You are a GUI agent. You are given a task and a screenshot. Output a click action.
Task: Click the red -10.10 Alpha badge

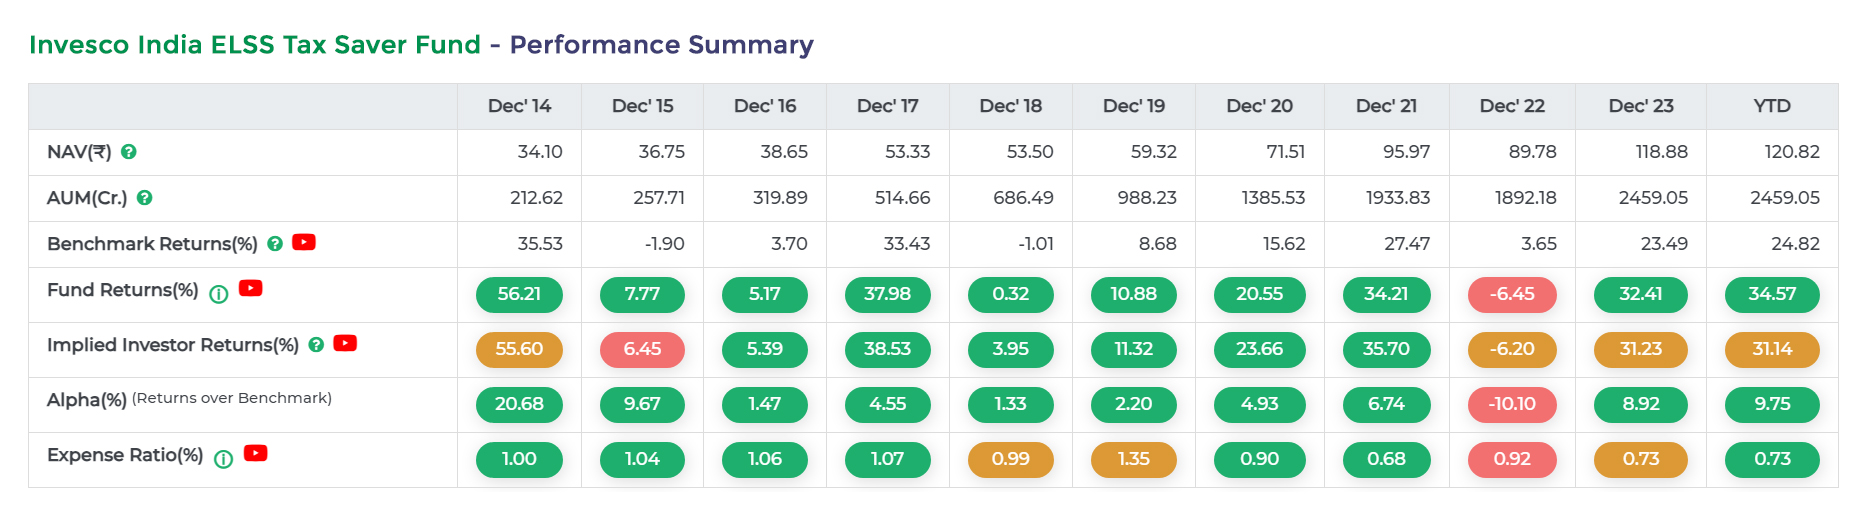1511,404
